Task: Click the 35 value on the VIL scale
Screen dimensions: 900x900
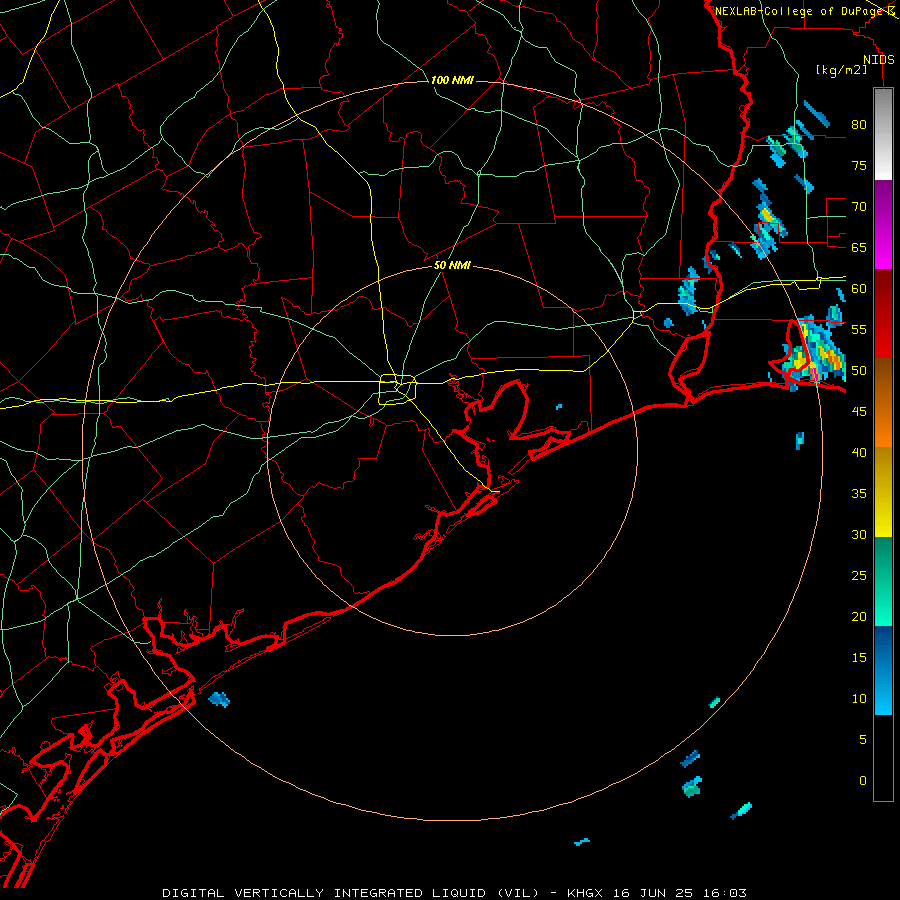Action: click(859, 494)
